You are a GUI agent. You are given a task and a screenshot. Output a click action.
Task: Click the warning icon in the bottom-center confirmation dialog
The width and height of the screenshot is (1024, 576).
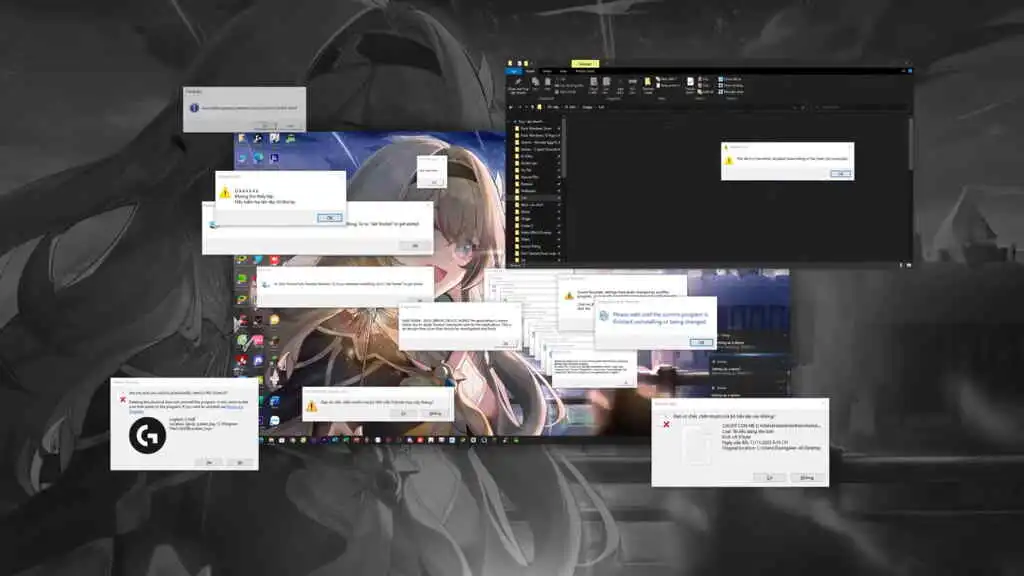click(x=312, y=406)
